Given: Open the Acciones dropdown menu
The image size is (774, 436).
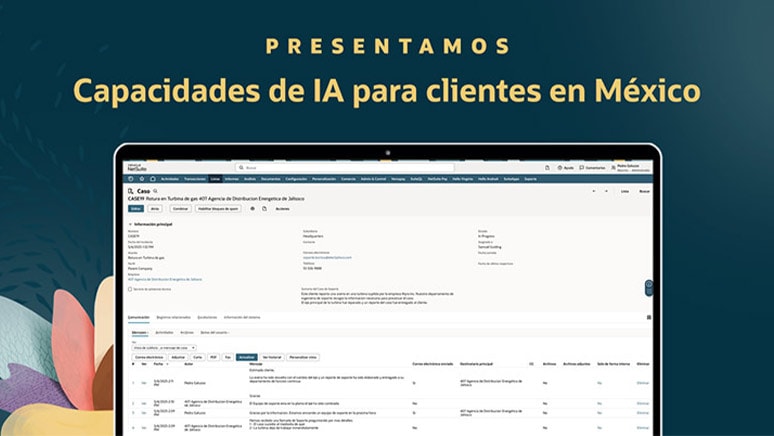Looking at the screenshot, I should (282, 209).
